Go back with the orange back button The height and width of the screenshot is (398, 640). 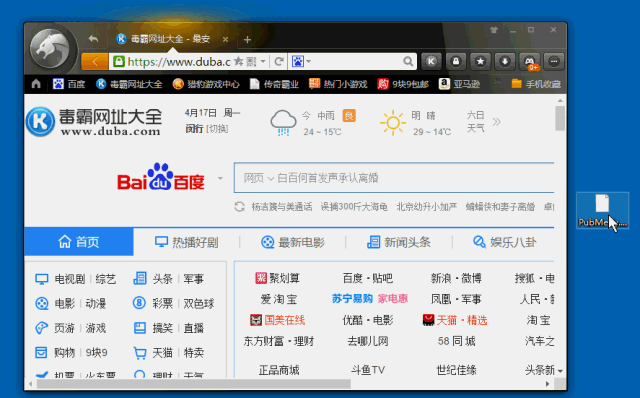(95, 62)
